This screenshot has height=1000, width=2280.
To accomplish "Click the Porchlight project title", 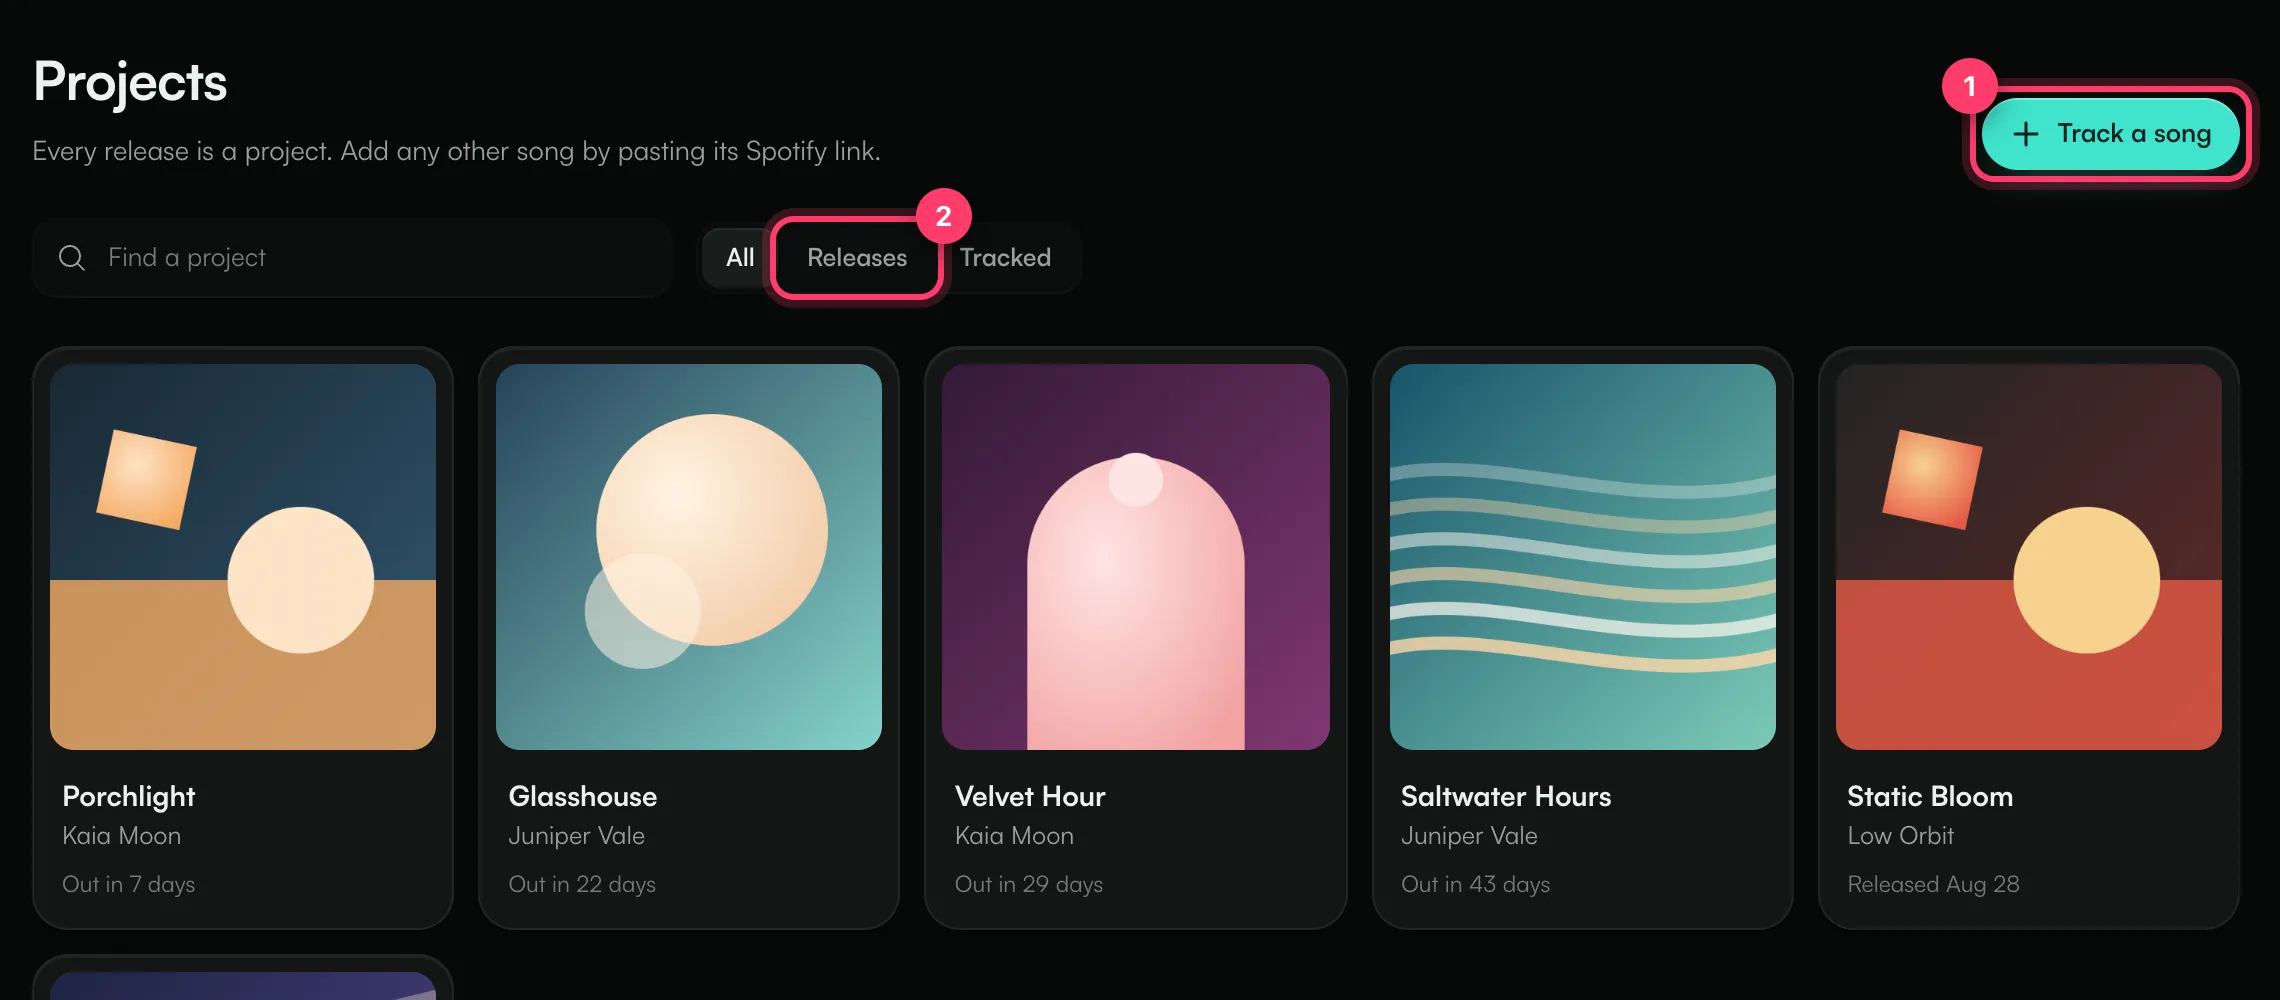I will [x=129, y=797].
